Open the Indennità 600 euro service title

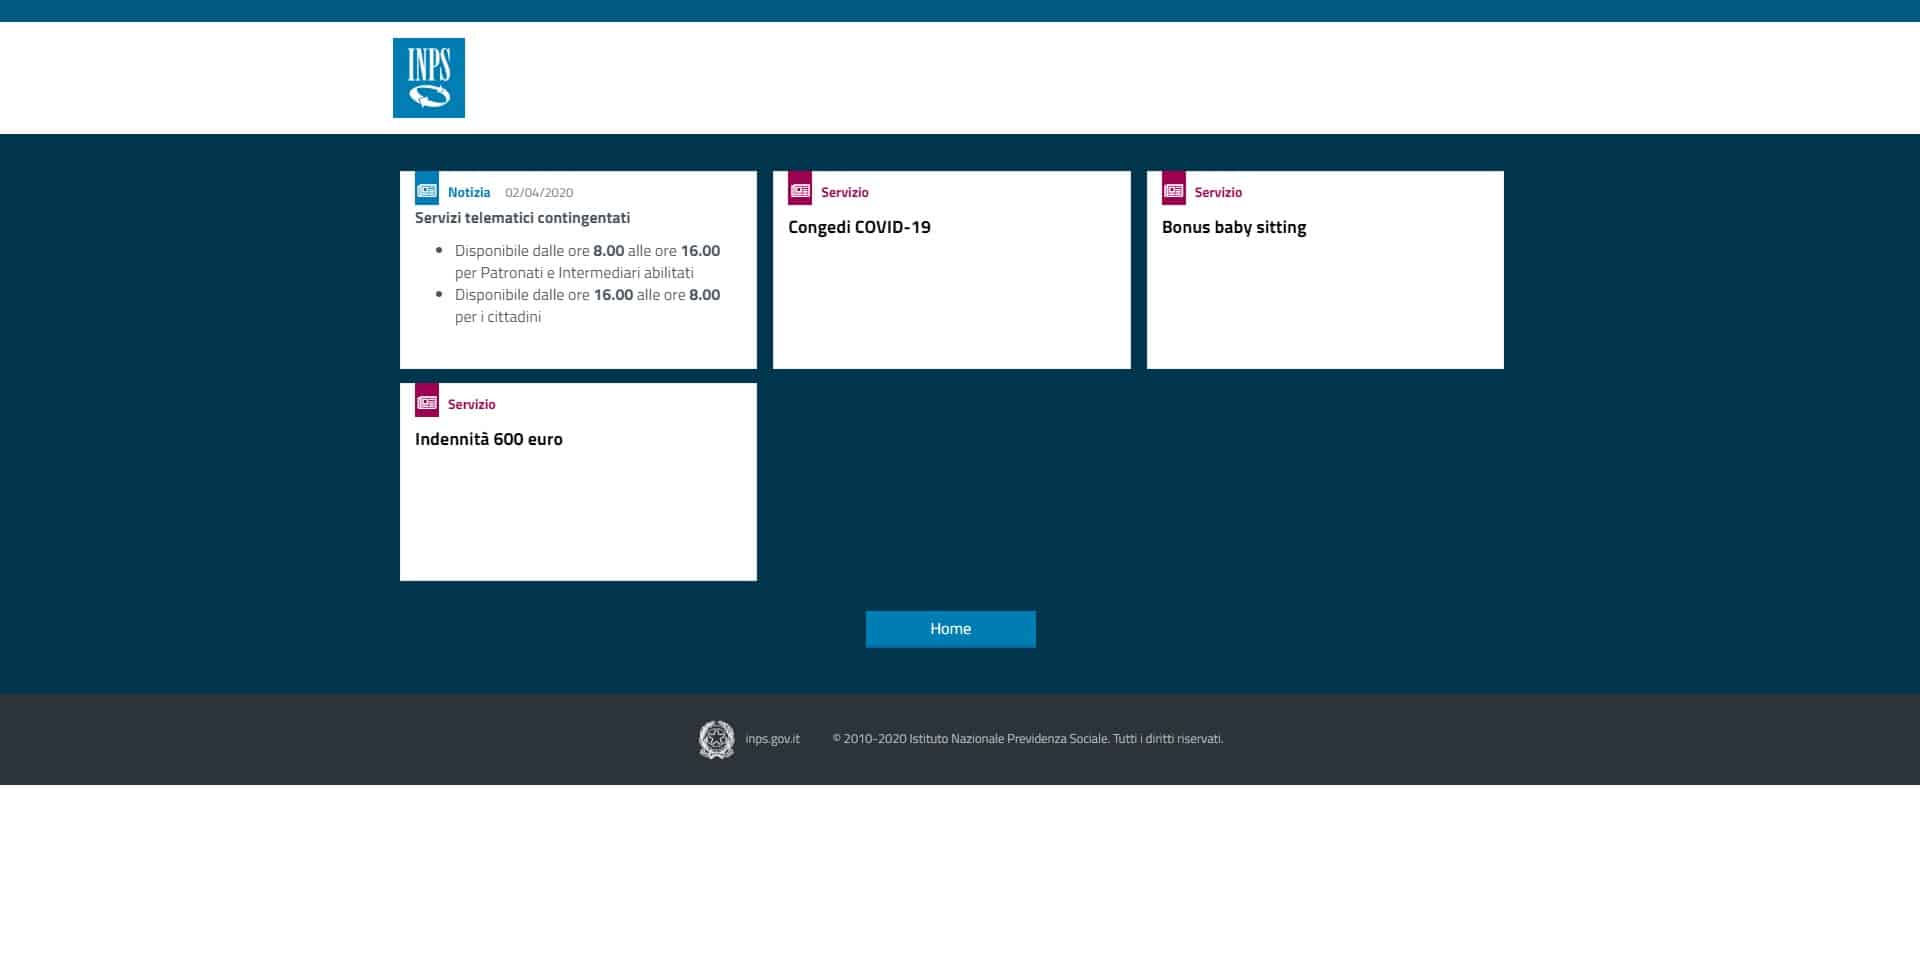point(488,439)
